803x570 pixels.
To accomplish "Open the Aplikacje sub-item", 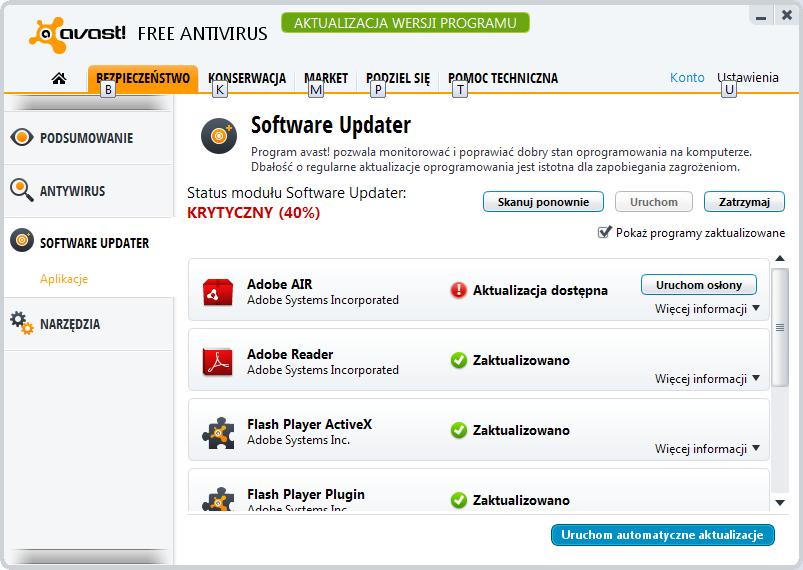I will 64,279.
